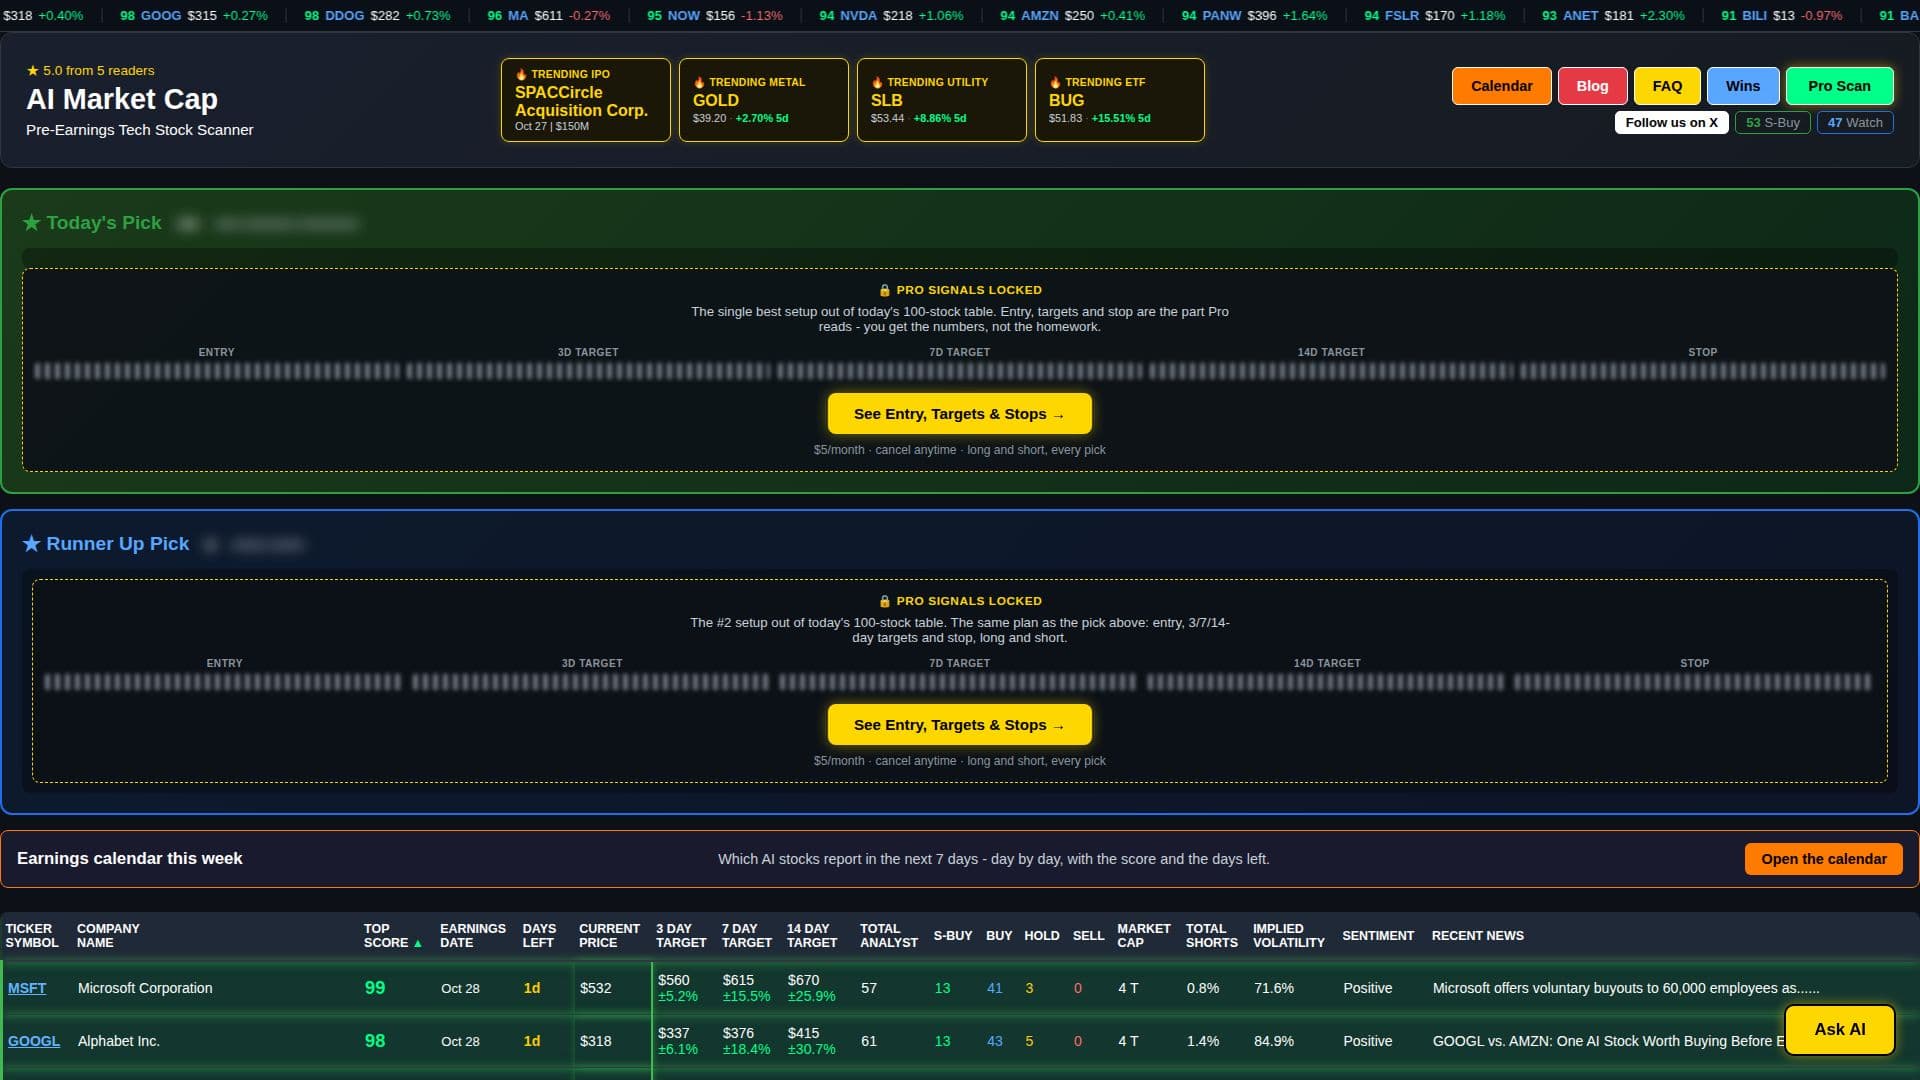Sort by Market Cap column header
This screenshot has width=1920, height=1080.
tap(1143, 936)
